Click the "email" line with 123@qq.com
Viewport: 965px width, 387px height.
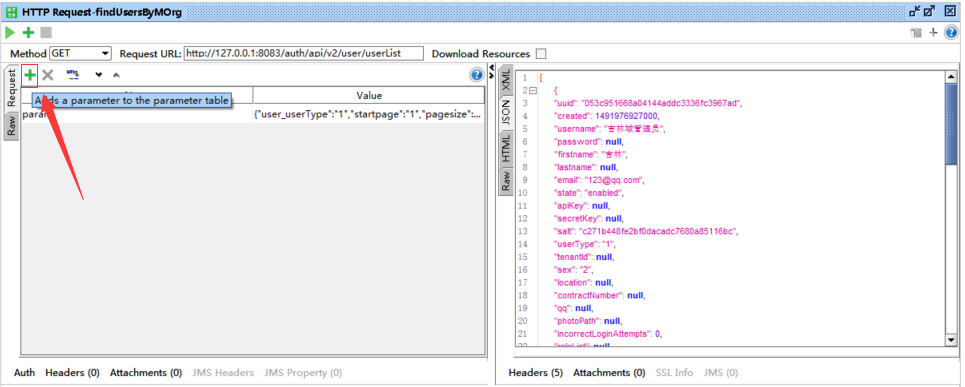(x=599, y=180)
